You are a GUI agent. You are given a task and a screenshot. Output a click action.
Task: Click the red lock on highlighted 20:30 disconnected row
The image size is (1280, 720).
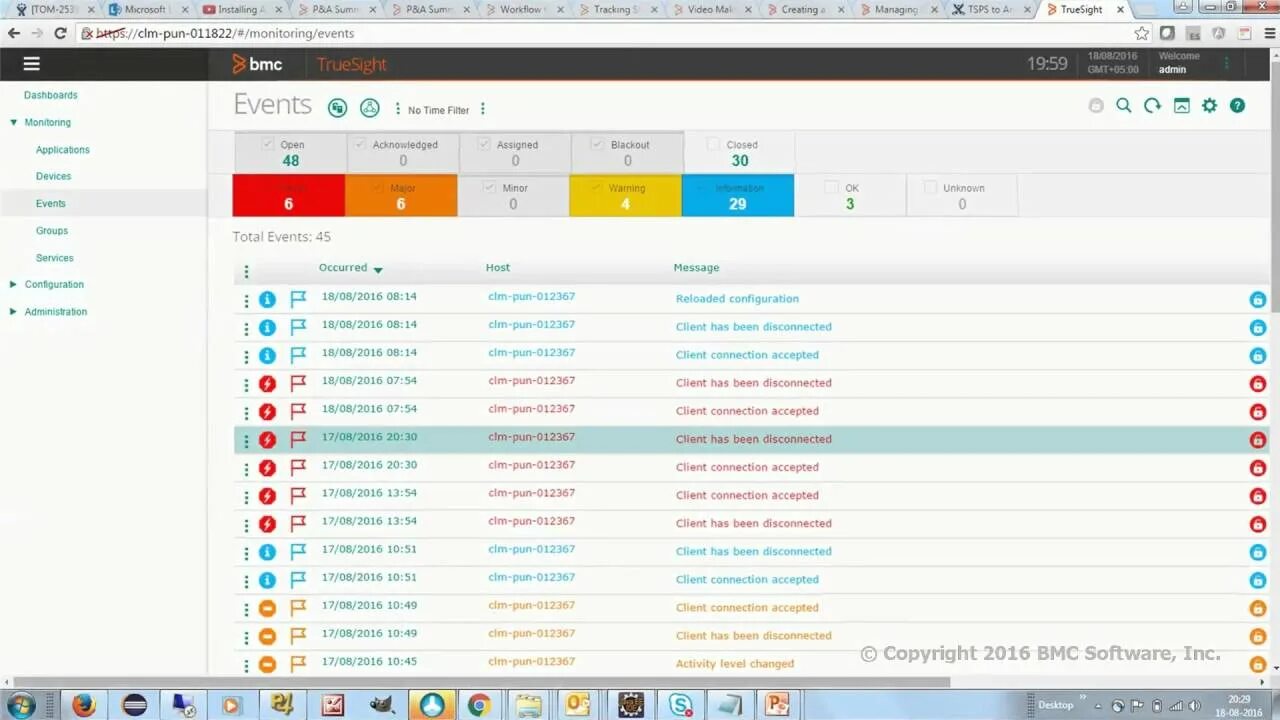pos(1258,440)
